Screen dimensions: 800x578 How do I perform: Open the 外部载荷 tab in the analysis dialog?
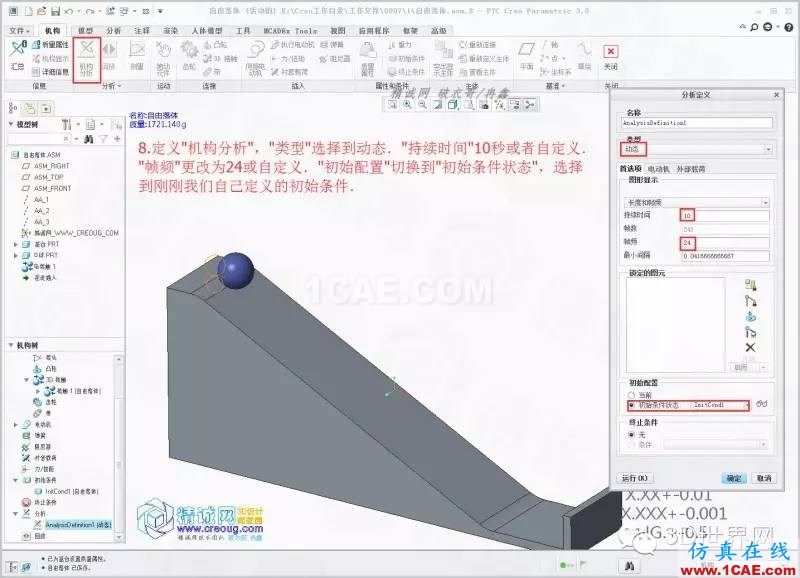coord(691,169)
